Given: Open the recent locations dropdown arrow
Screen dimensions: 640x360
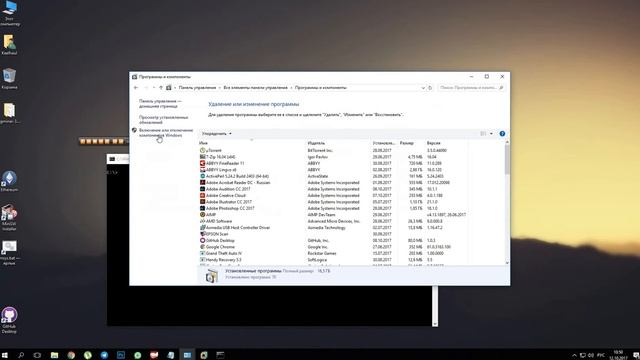Looking at the screenshot, I should 154,88.
